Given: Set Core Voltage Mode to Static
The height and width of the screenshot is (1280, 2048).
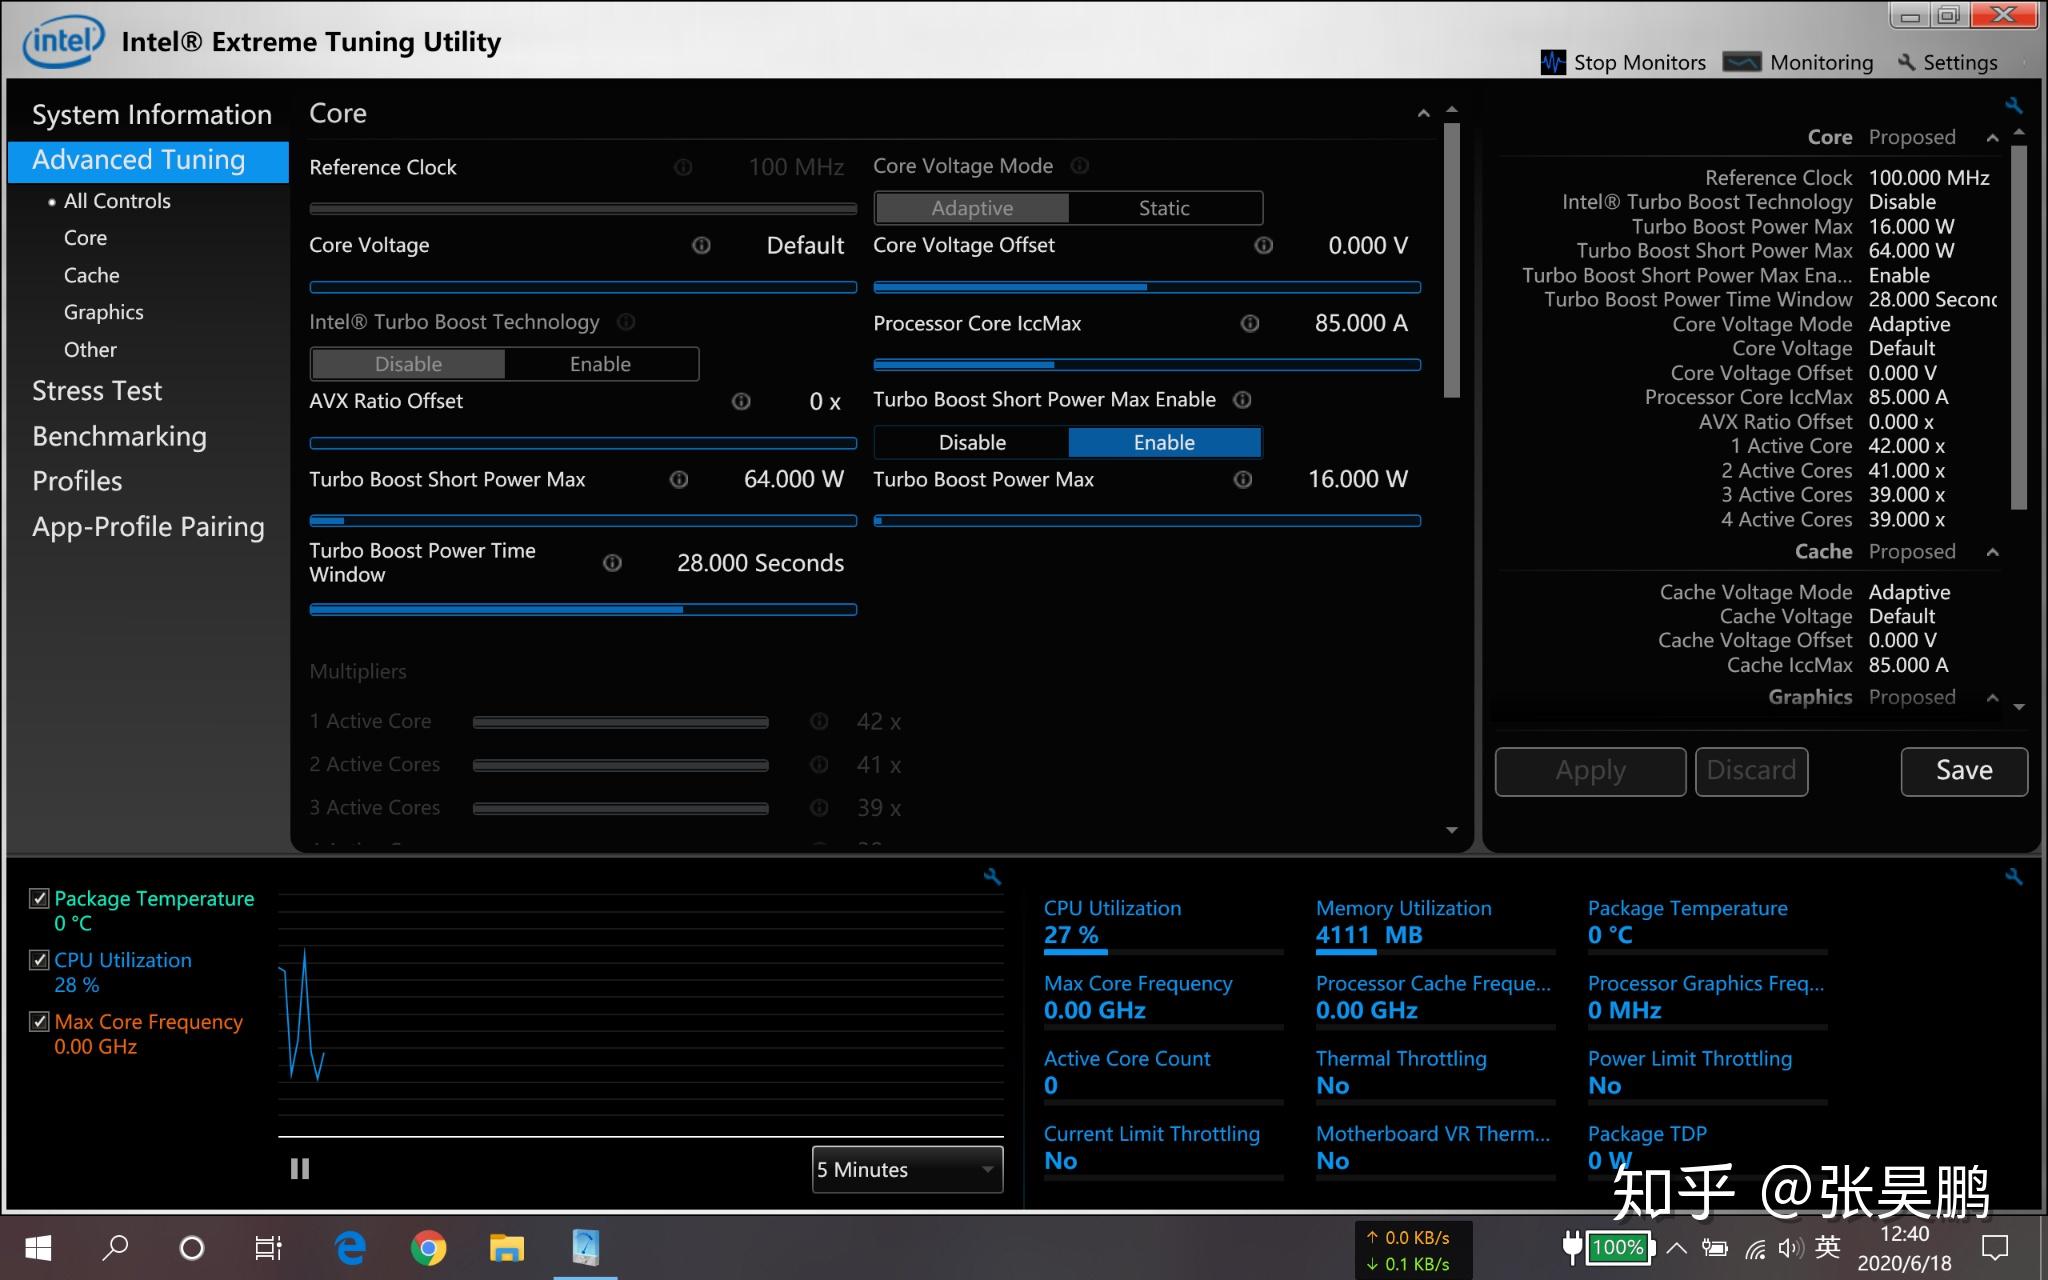Looking at the screenshot, I should (1164, 208).
